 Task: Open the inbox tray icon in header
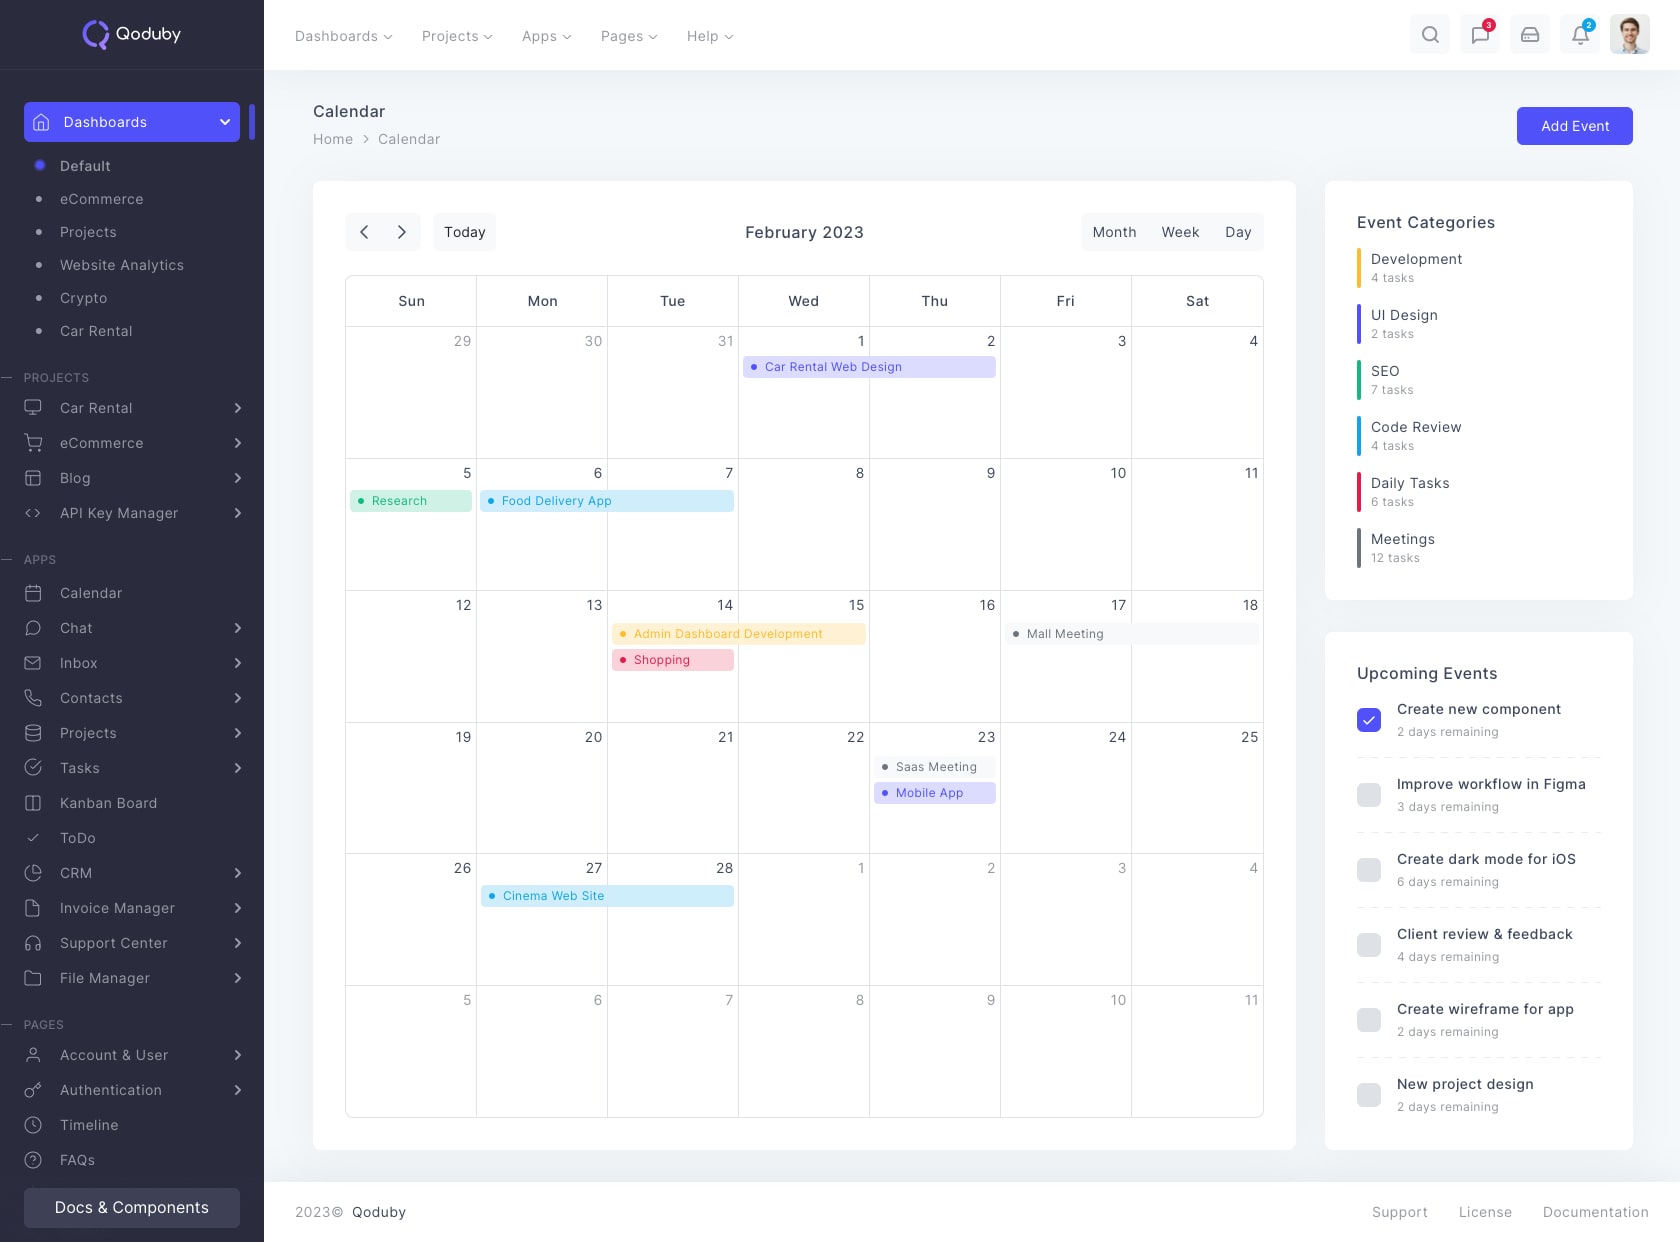click(1530, 35)
